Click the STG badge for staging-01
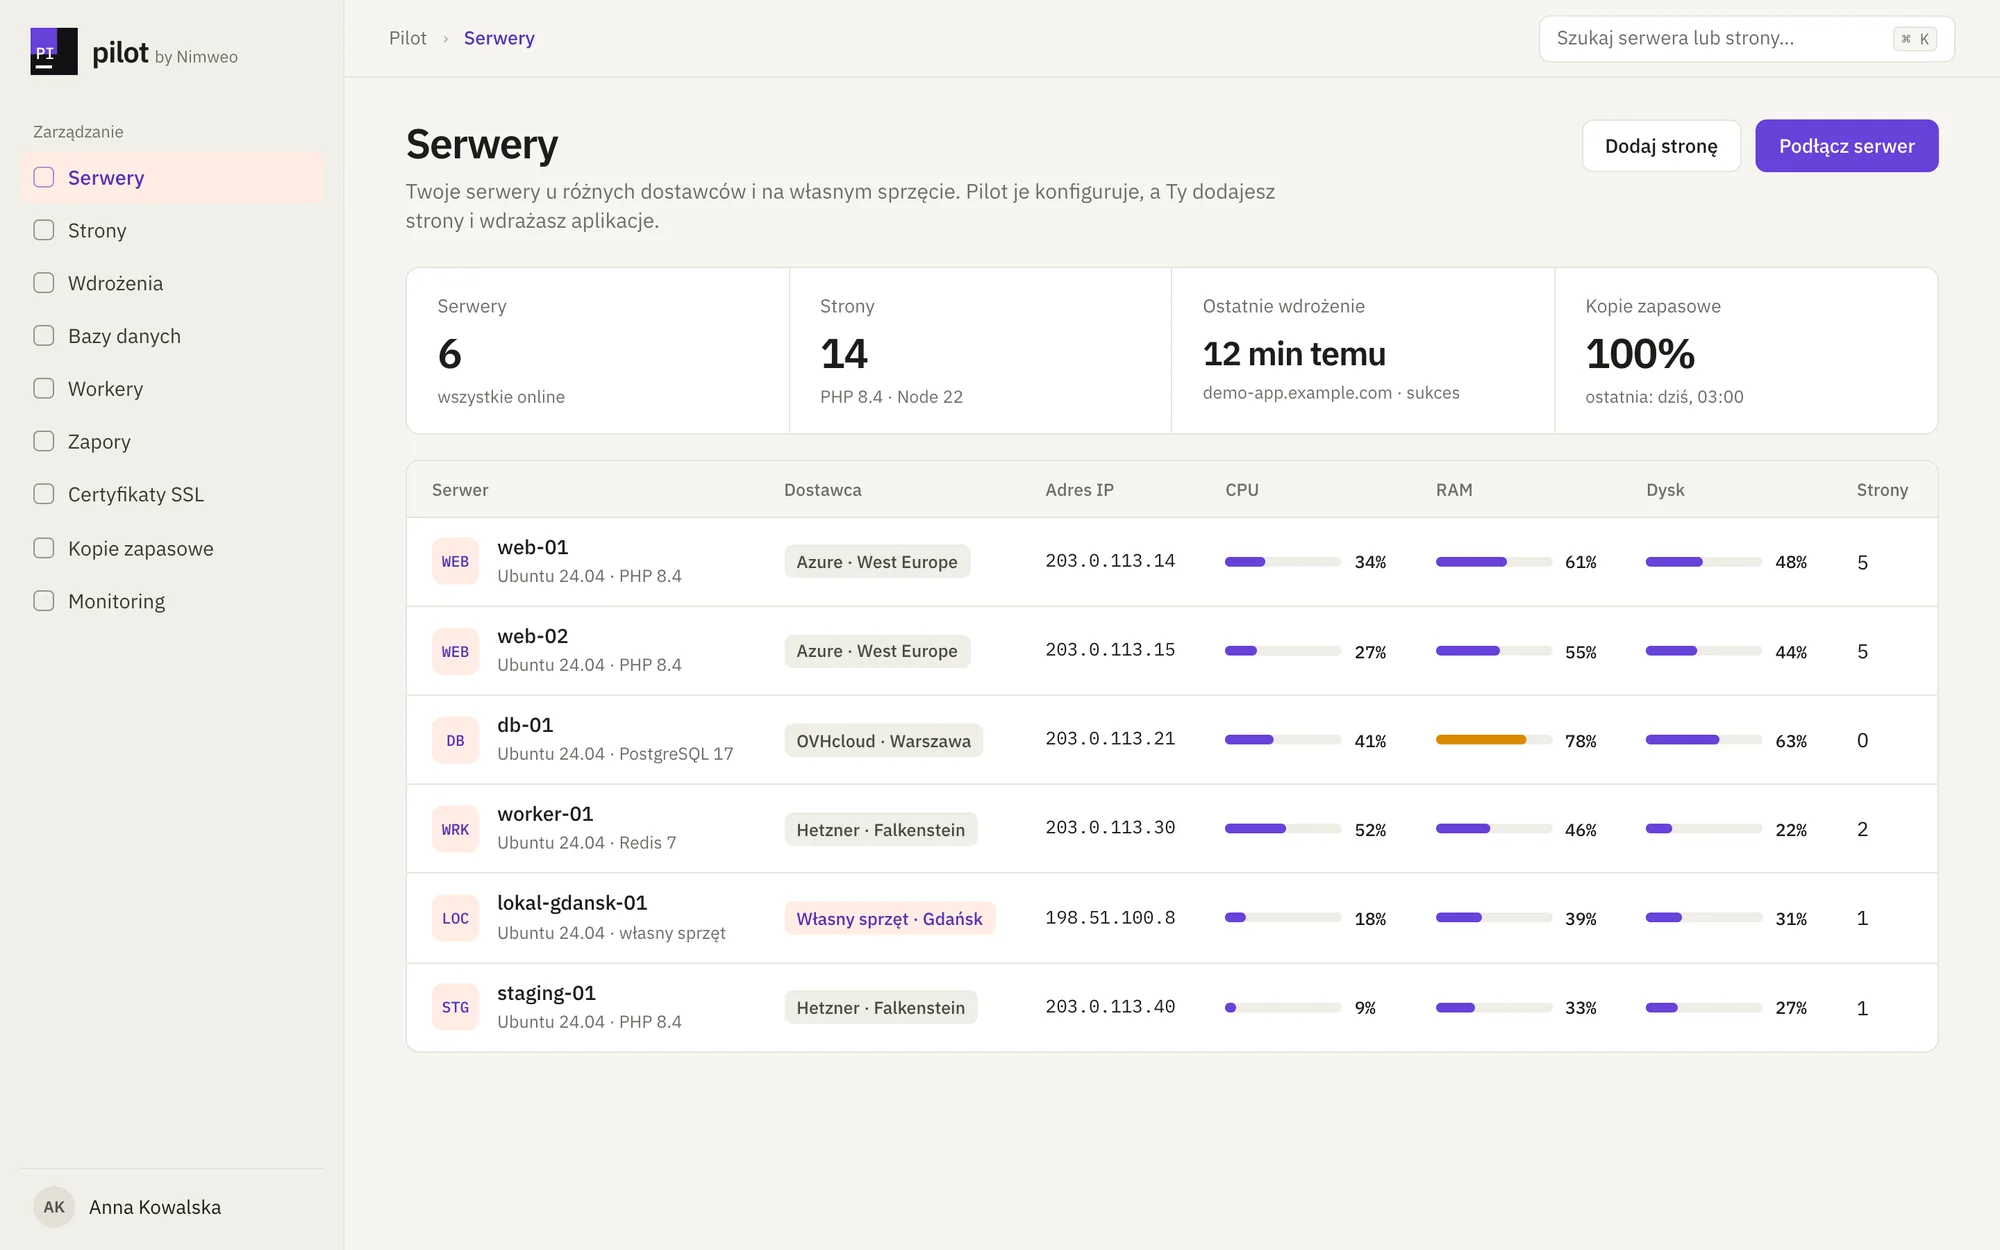 click(x=455, y=1008)
